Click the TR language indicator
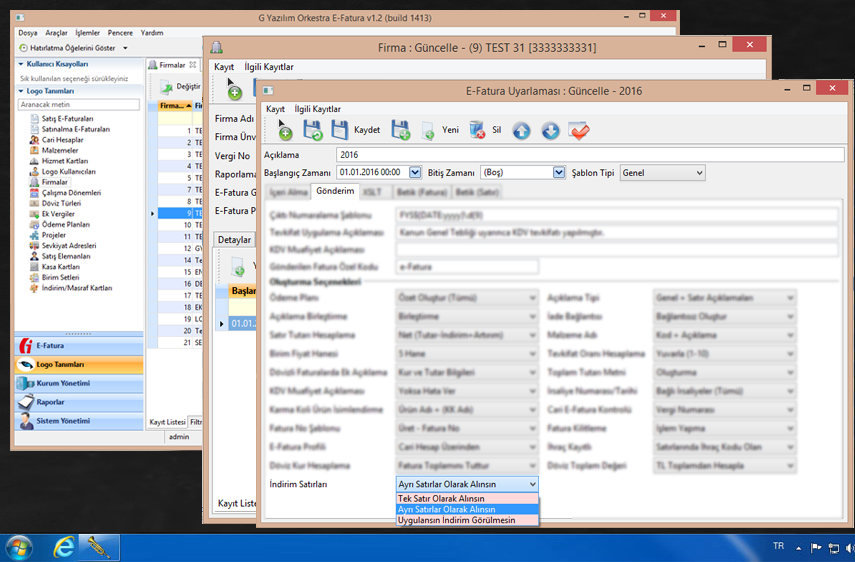Viewport: 855px width, 562px height. pos(779,546)
